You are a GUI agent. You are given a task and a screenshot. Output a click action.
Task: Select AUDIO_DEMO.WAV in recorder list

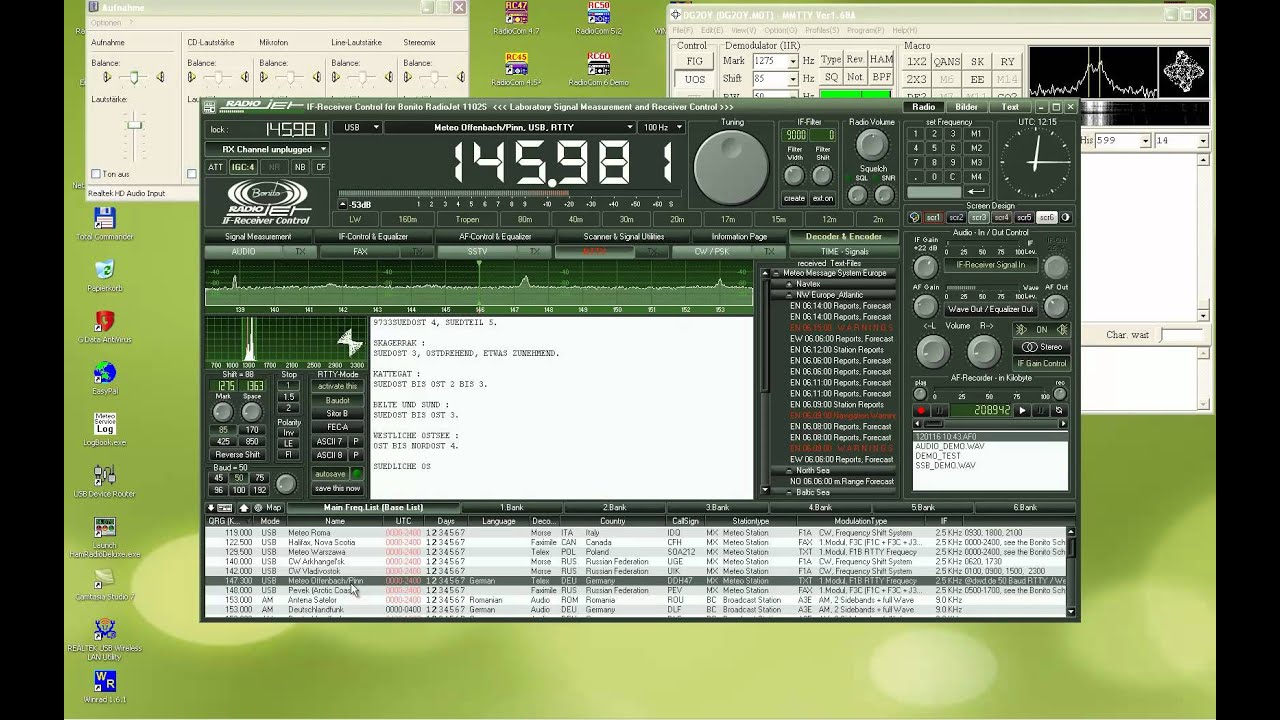click(949, 447)
